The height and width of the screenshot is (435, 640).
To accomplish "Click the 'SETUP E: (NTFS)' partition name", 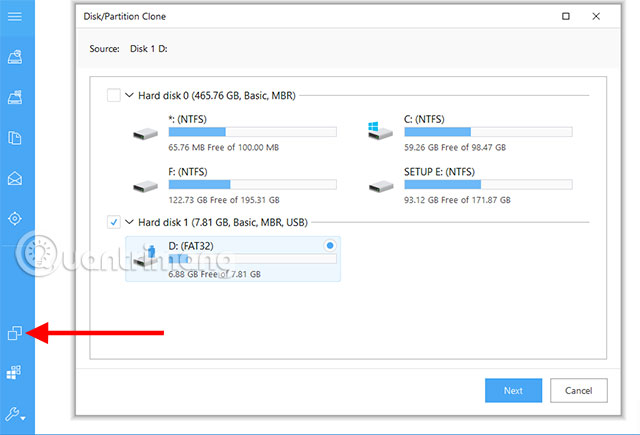I will pyautogui.click(x=440, y=172).
